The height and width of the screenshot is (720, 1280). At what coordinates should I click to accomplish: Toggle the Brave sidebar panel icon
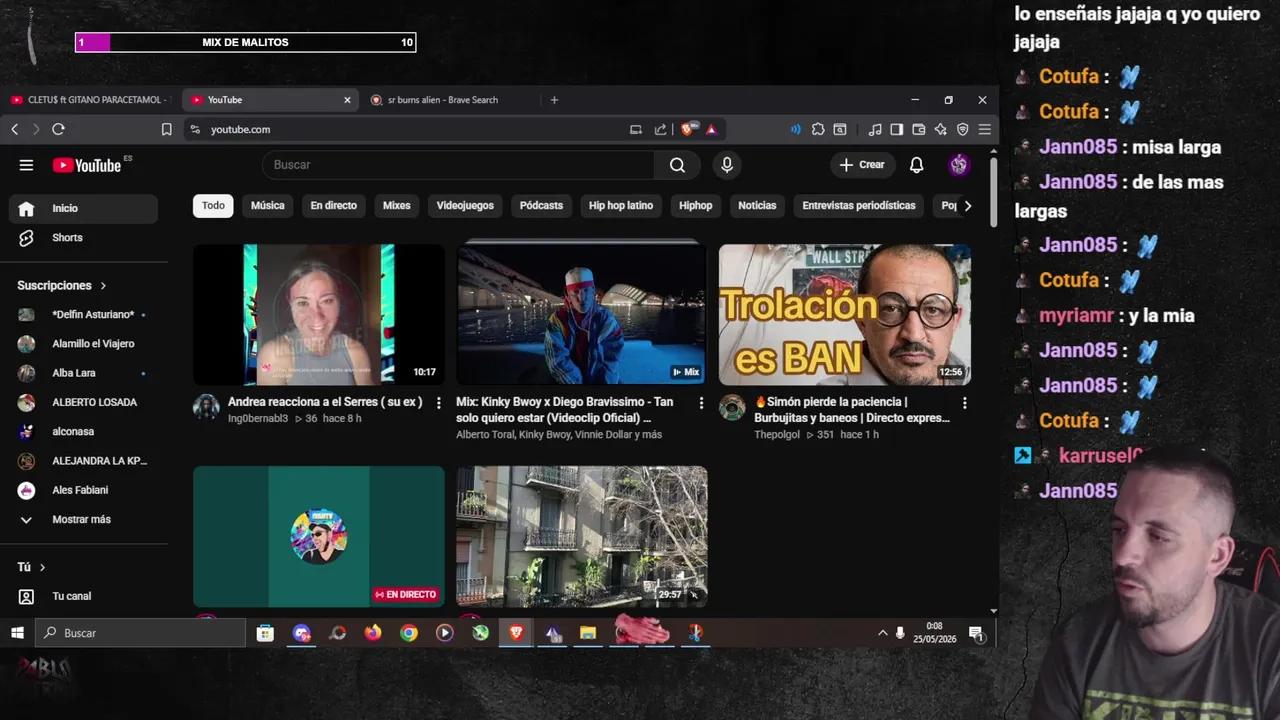click(897, 129)
